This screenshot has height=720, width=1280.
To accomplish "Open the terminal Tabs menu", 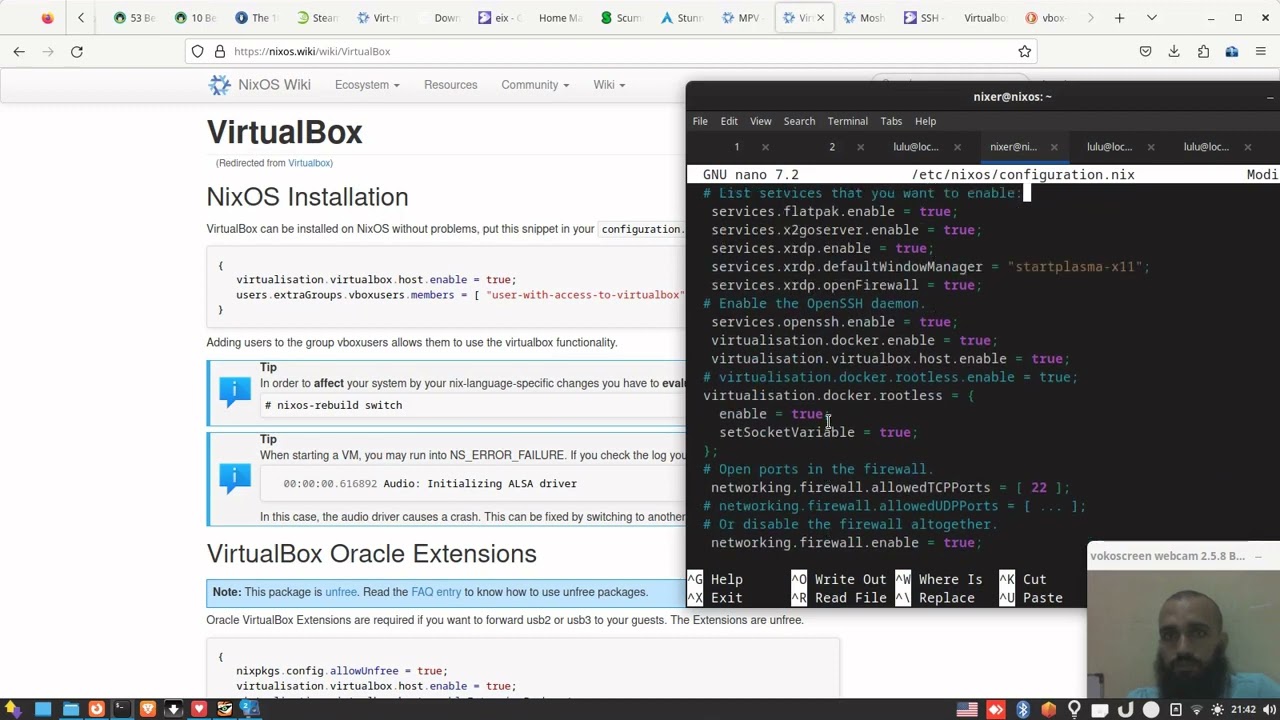I will (x=891, y=121).
